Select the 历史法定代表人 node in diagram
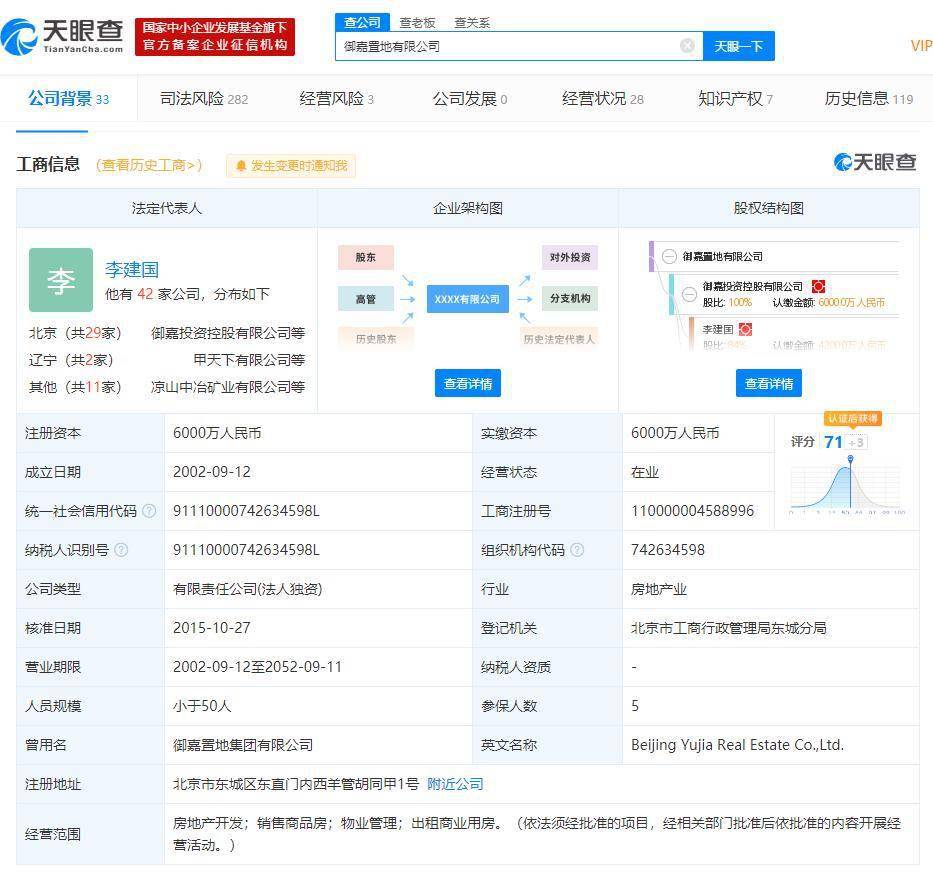Viewport: 933px width, 876px height. pyautogui.click(x=559, y=339)
